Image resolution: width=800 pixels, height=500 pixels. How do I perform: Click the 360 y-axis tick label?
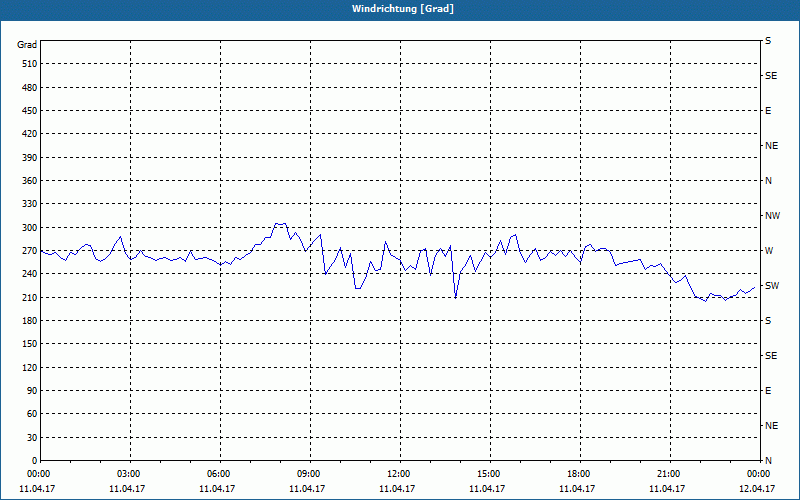30,181
